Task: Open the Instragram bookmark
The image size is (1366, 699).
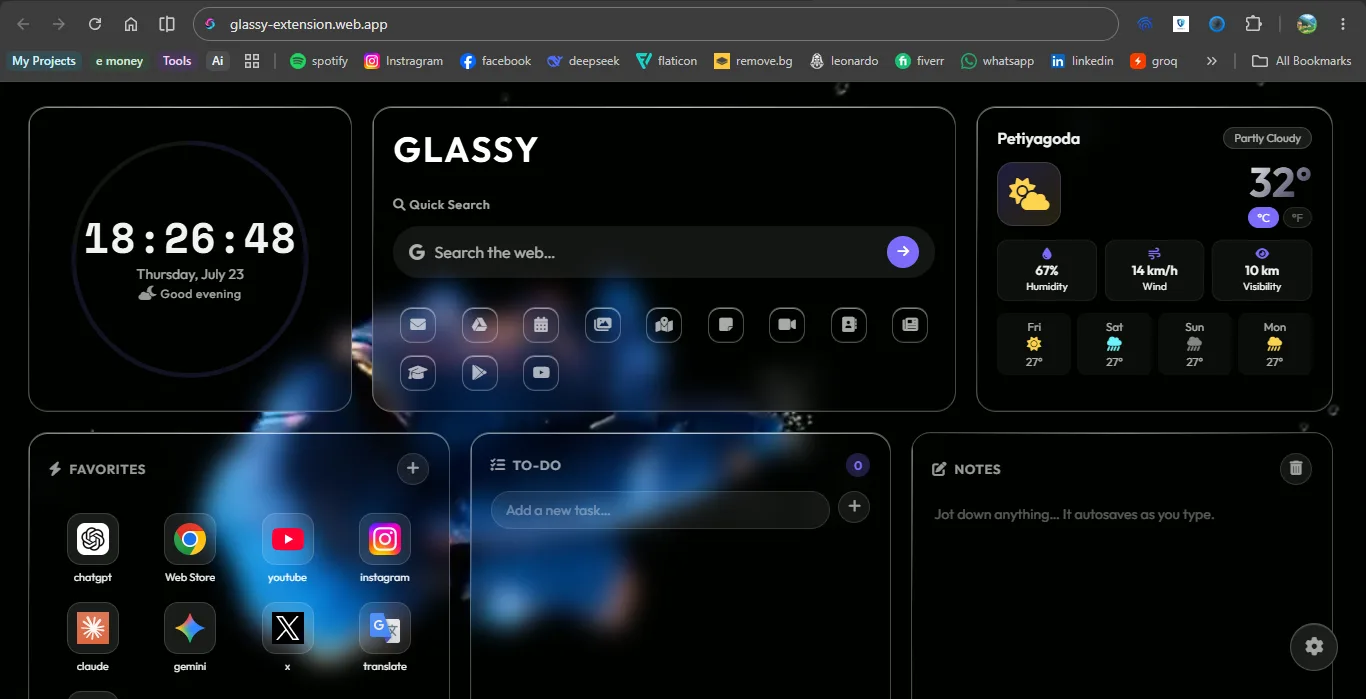Action: (404, 61)
